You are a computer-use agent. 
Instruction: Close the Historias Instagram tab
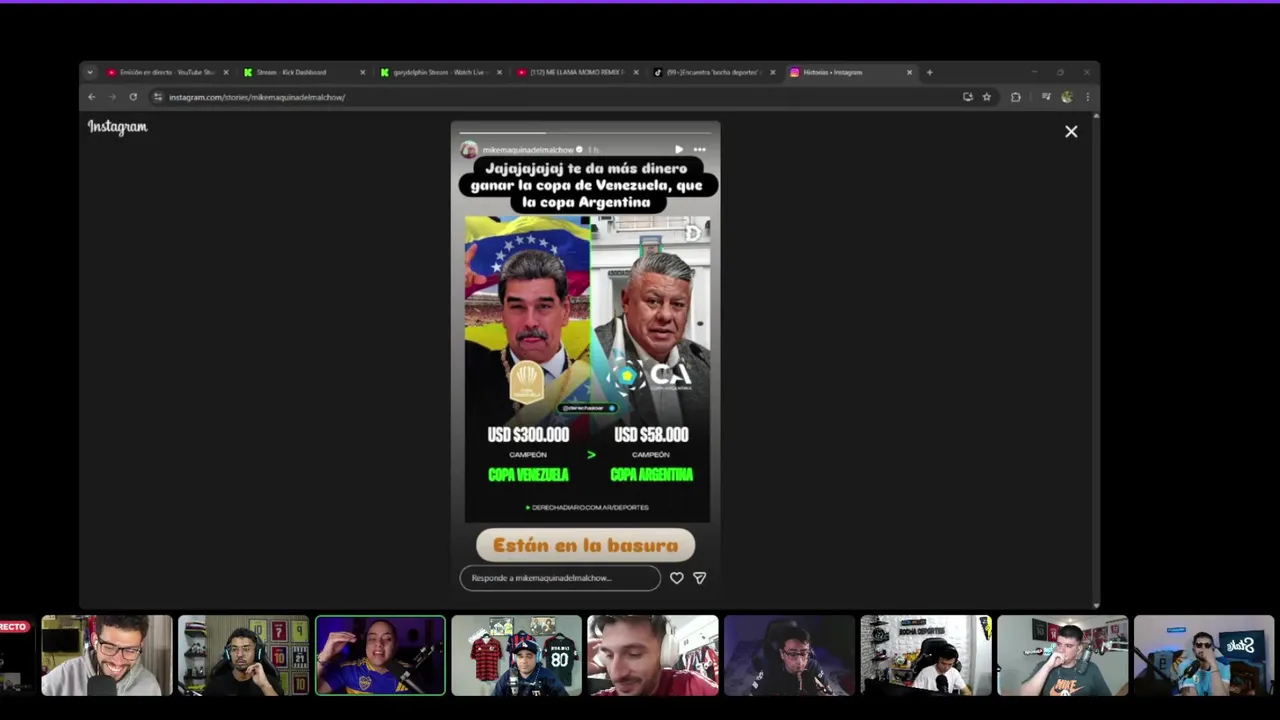pos(909,72)
